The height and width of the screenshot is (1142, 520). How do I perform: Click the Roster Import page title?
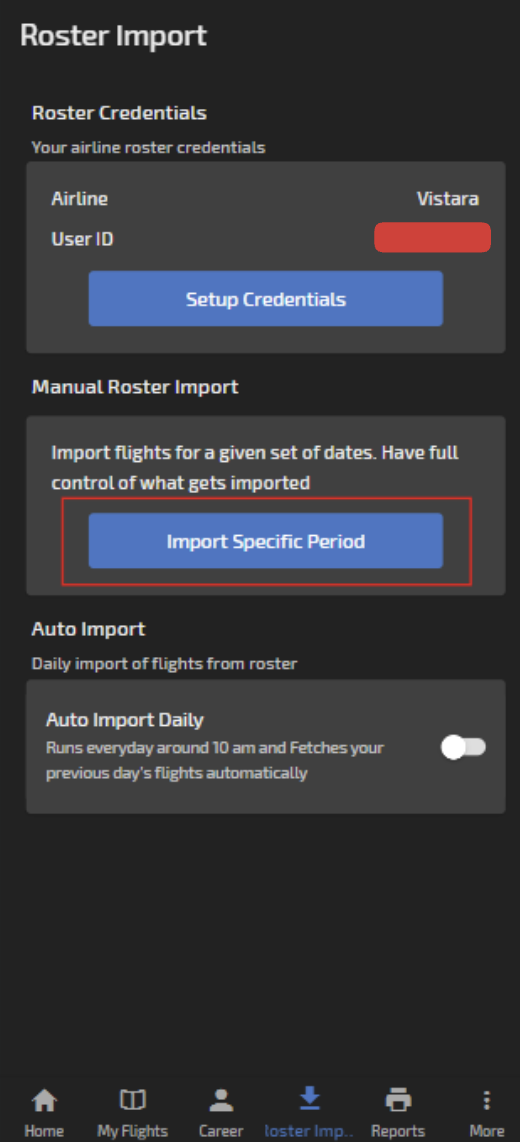tap(114, 36)
